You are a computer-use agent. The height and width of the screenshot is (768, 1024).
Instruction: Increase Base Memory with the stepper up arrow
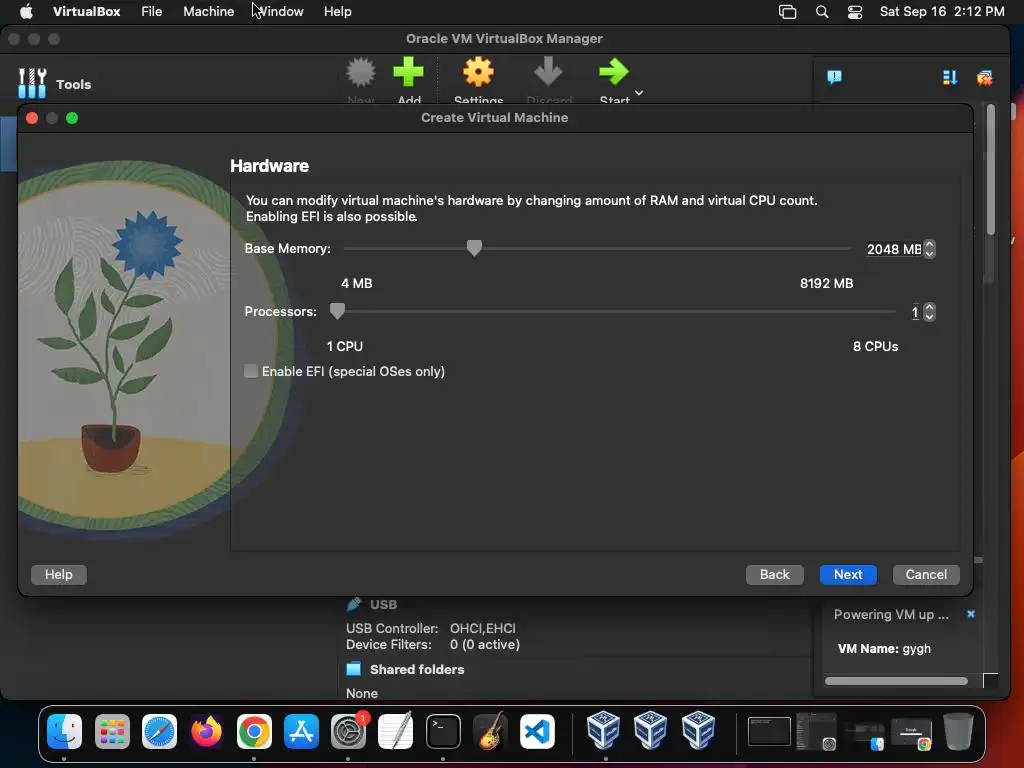(x=929, y=245)
